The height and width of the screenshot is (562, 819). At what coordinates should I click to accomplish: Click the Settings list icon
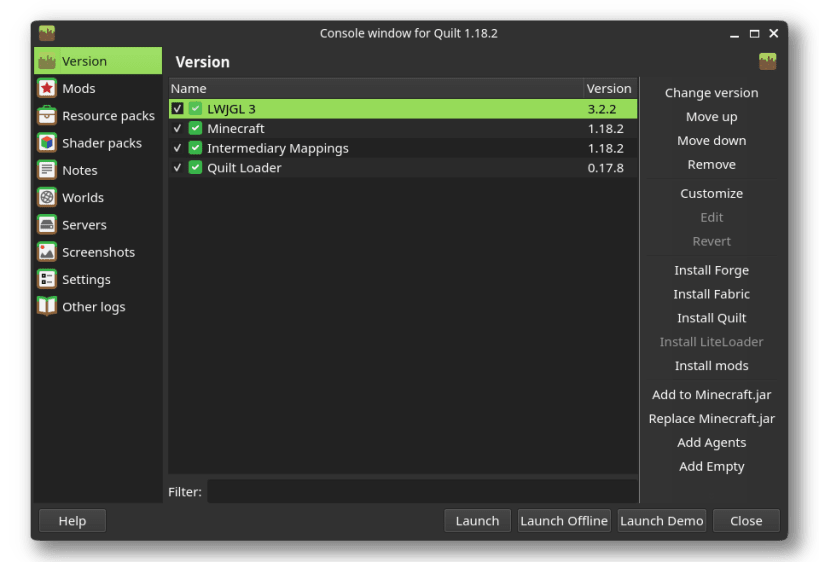(x=47, y=279)
